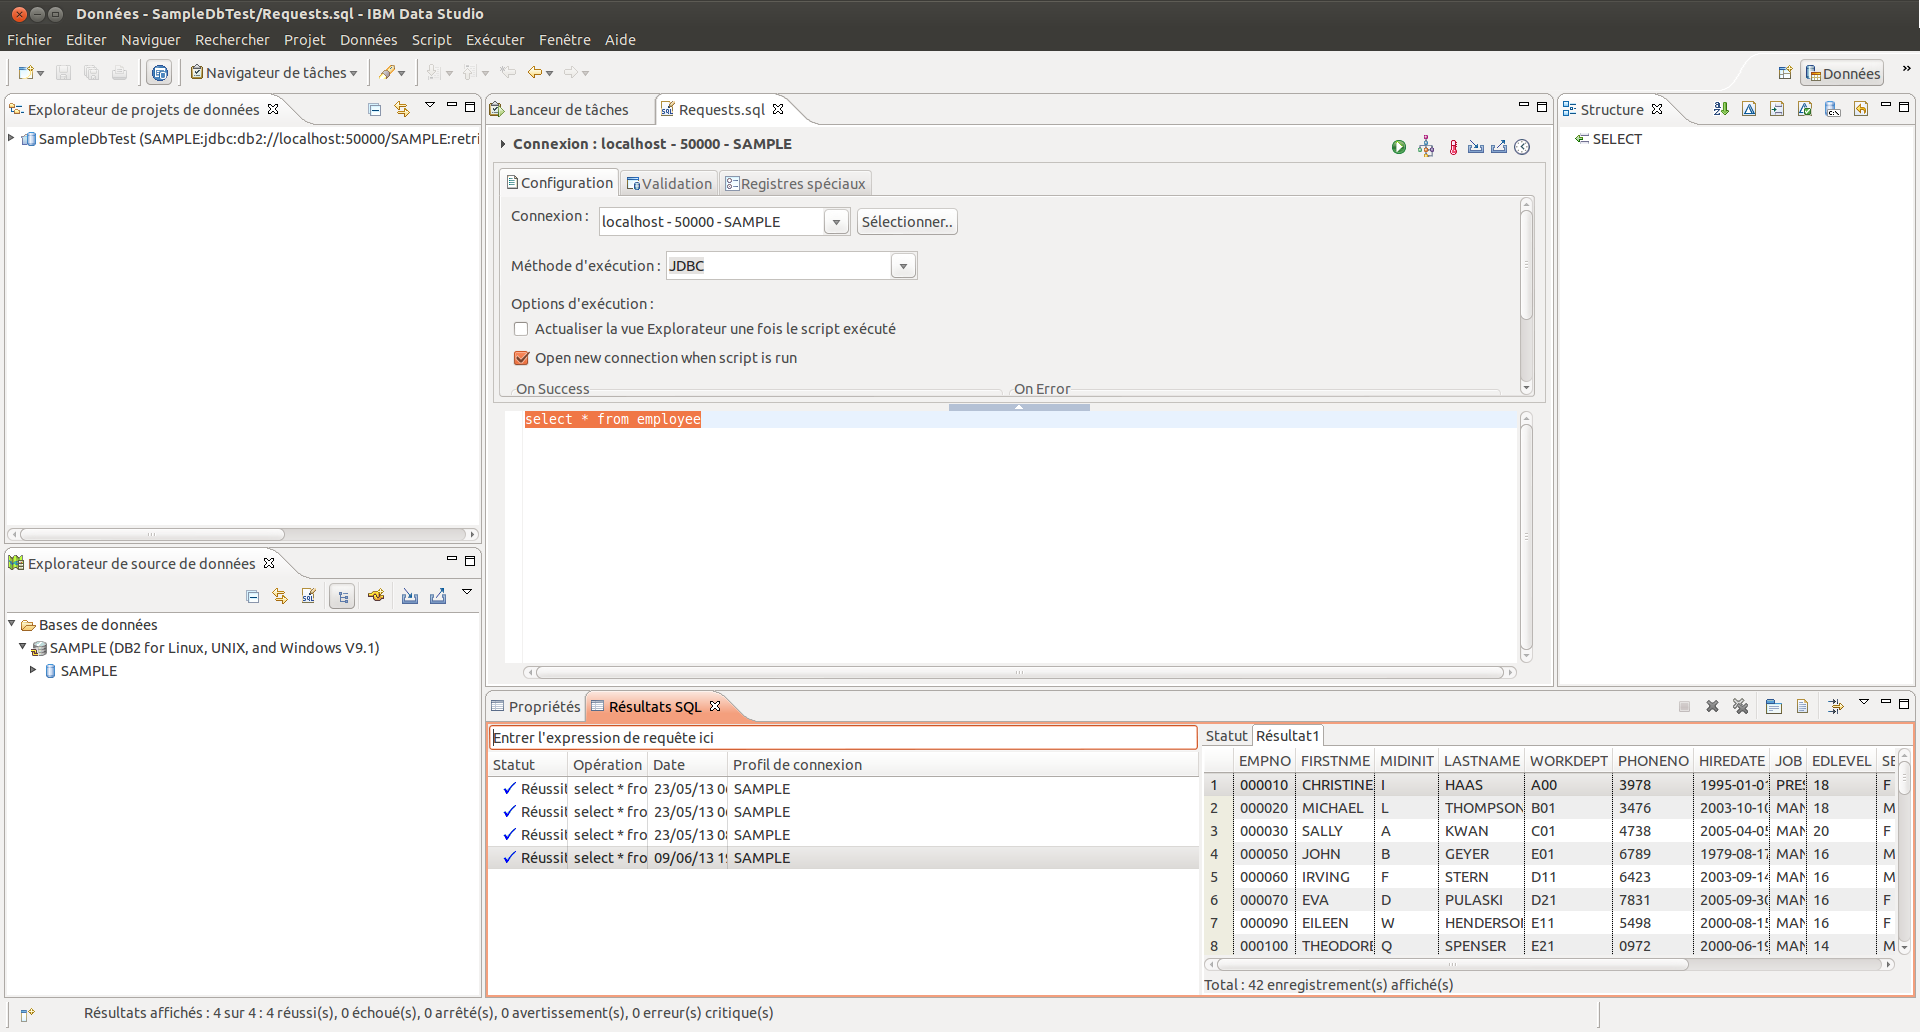The height and width of the screenshot is (1032, 1920).
Task: Collapse all in Explorateur de projets de données
Action: point(374,109)
